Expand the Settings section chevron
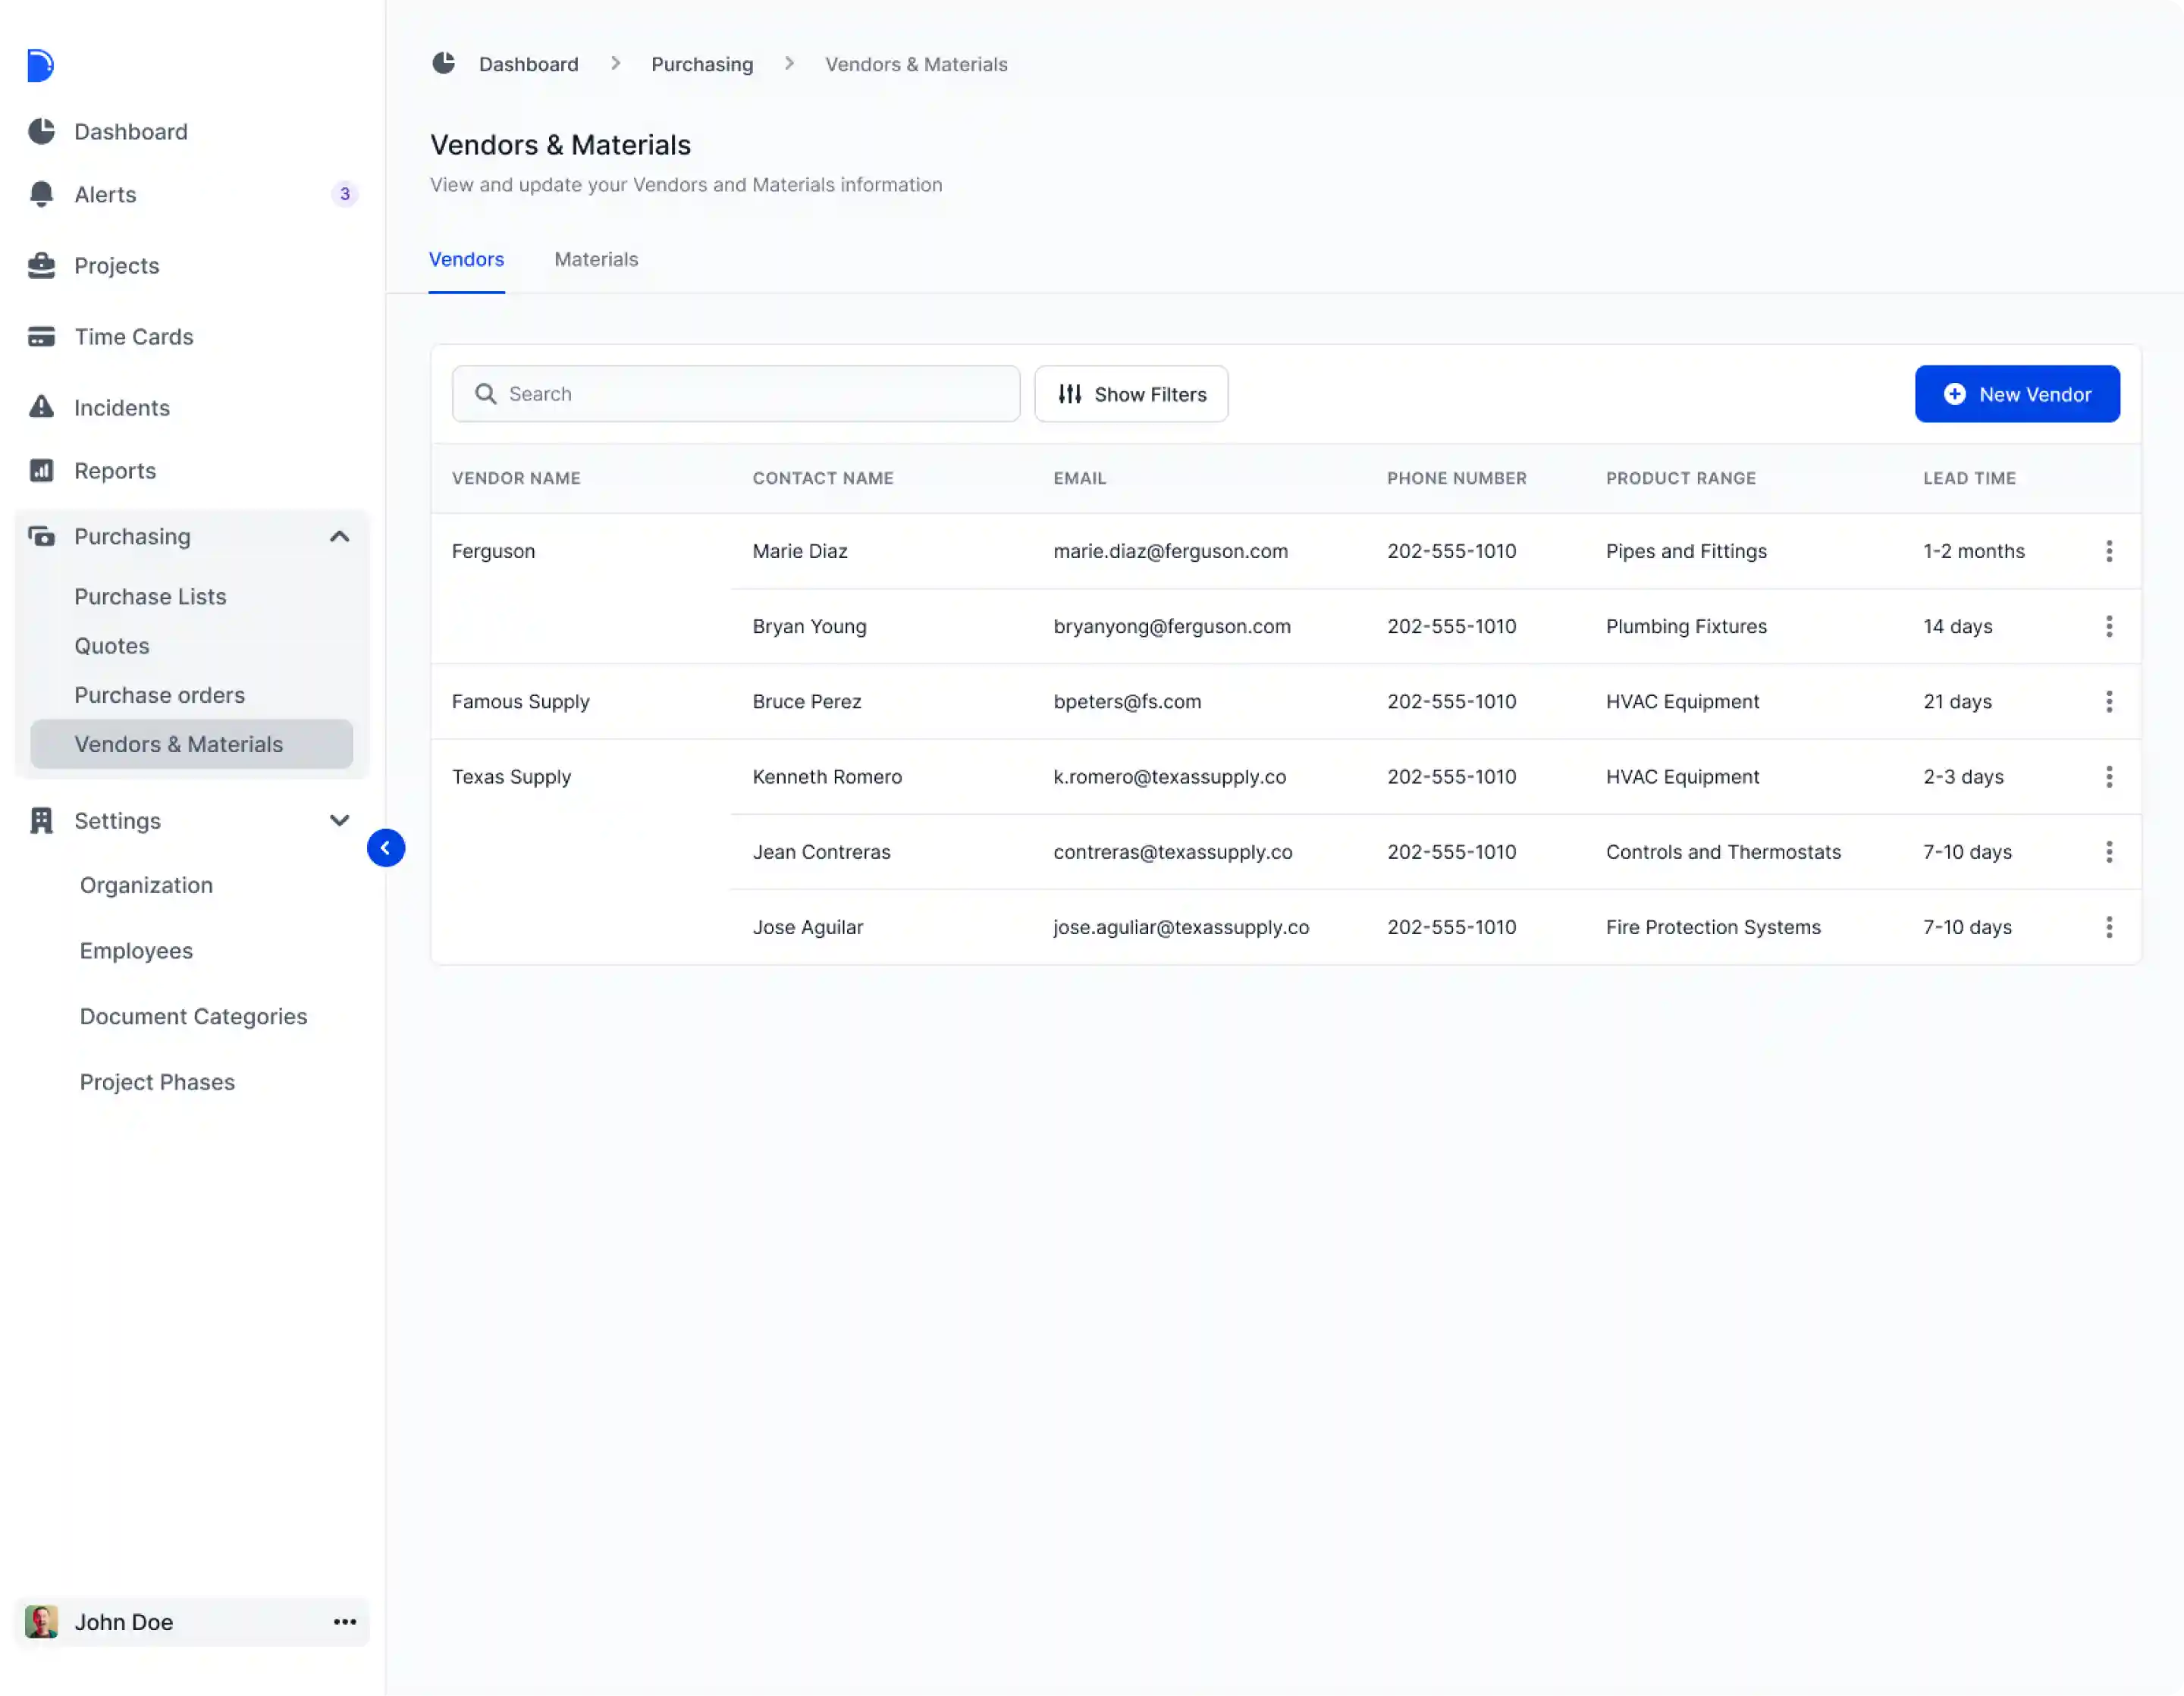Image resolution: width=2184 pixels, height=1696 pixels. (339, 820)
